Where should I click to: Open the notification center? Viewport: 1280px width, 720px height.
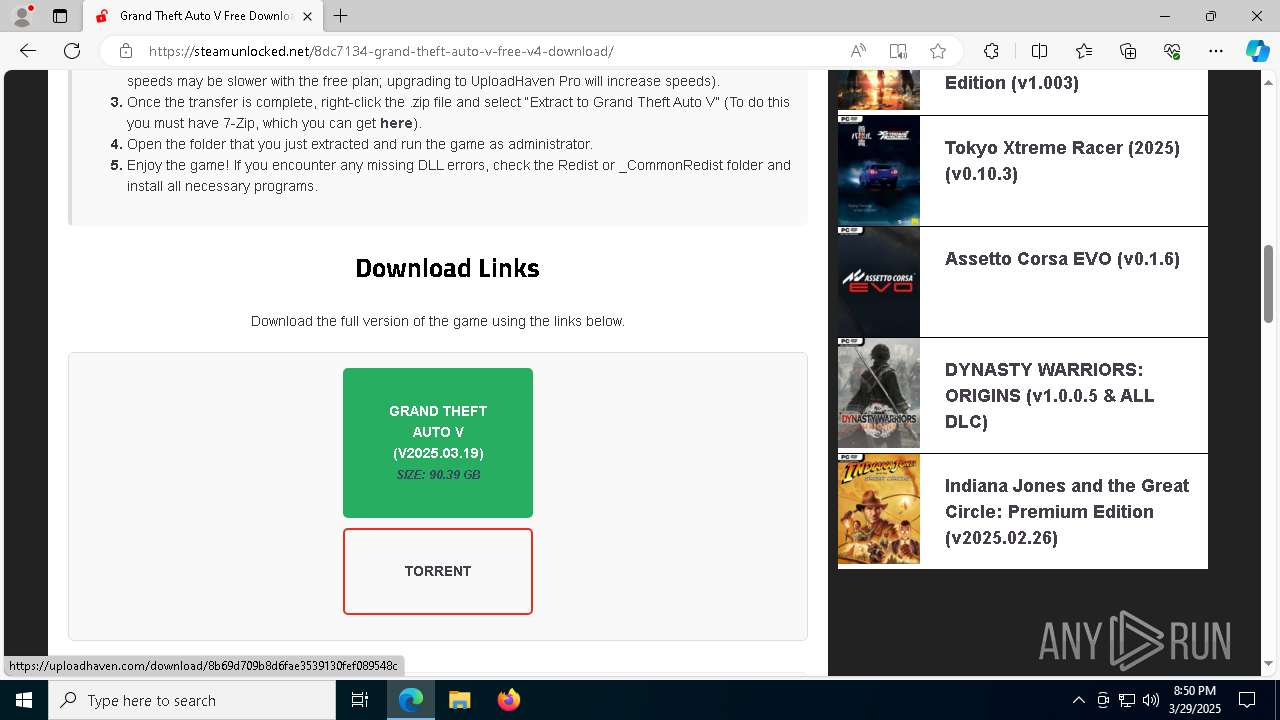pyautogui.click(x=1247, y=700)
